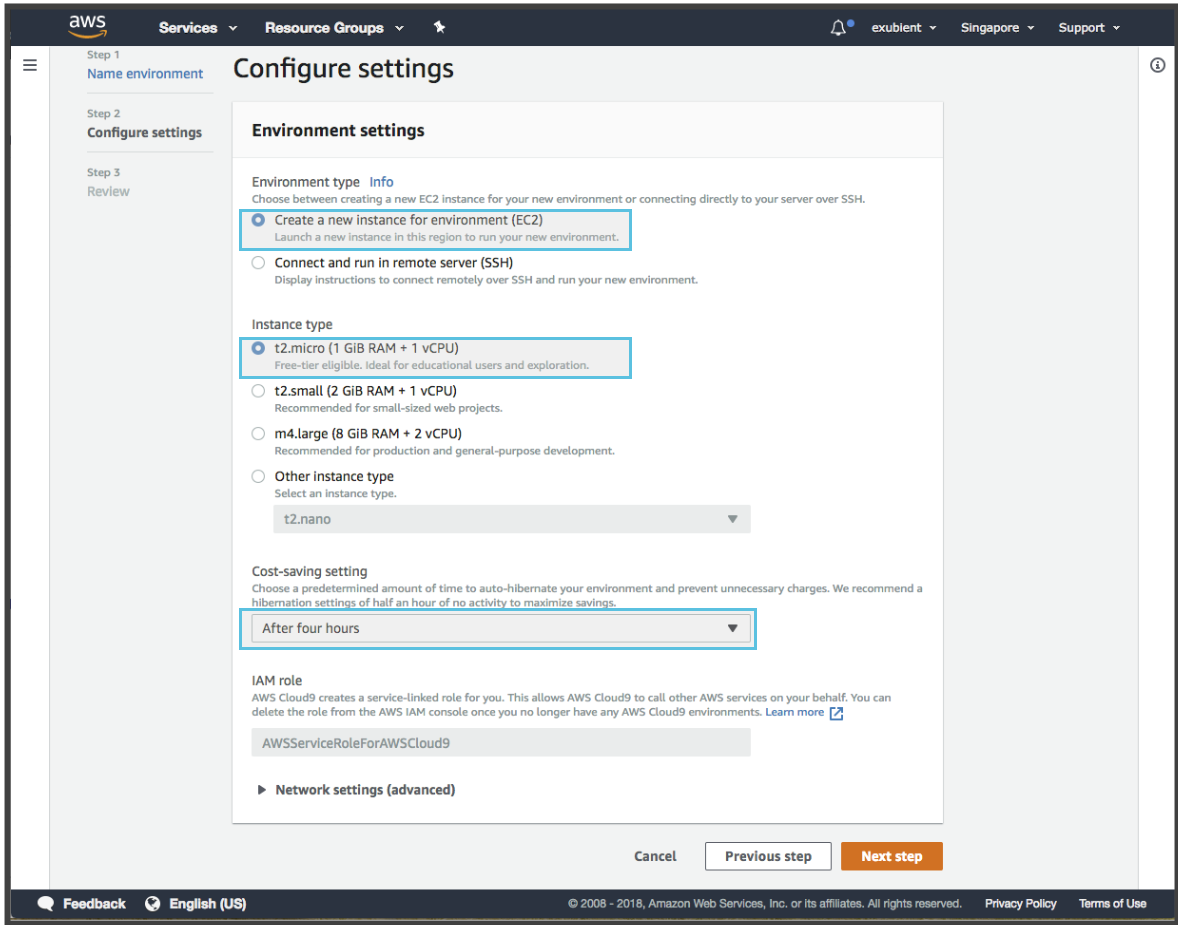
Task: Select Create a new instance for environment (EC2)
Action: click(258, 220)
